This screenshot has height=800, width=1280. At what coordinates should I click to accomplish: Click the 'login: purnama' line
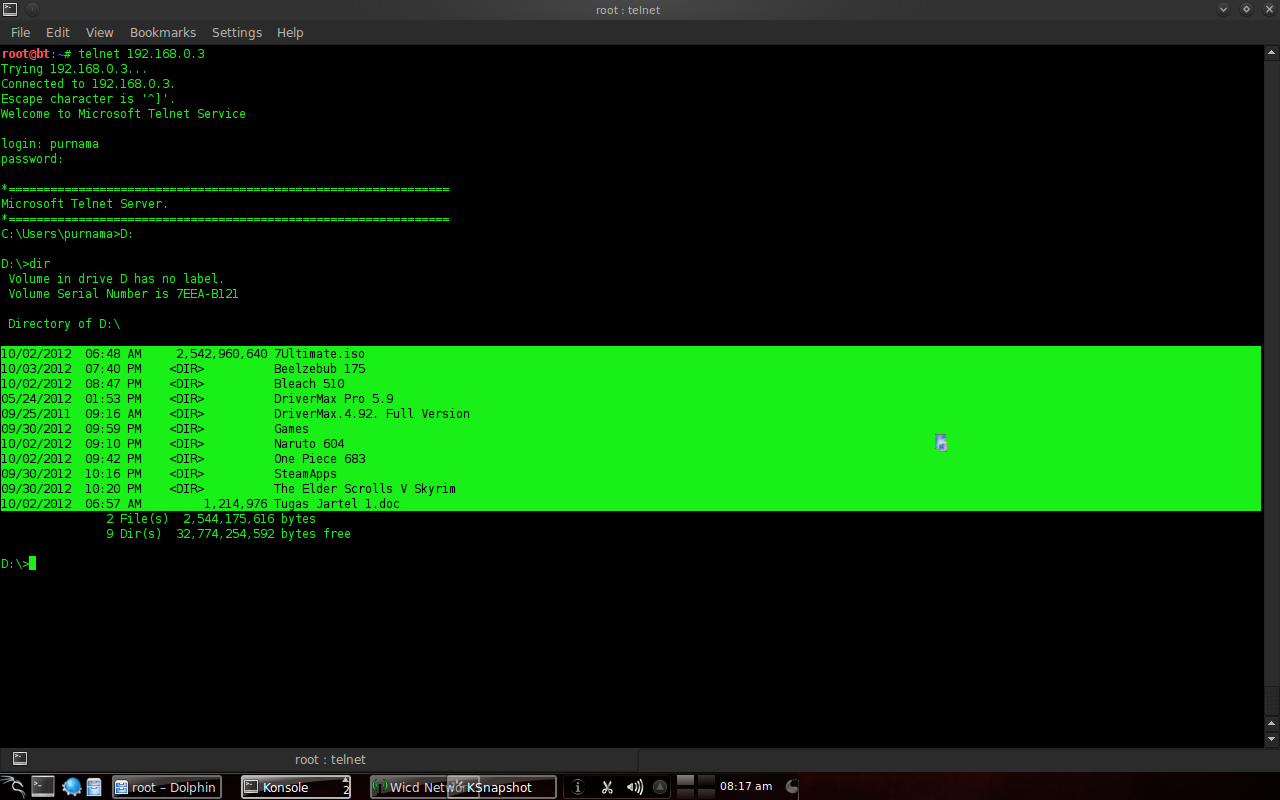tap(50, 144)
